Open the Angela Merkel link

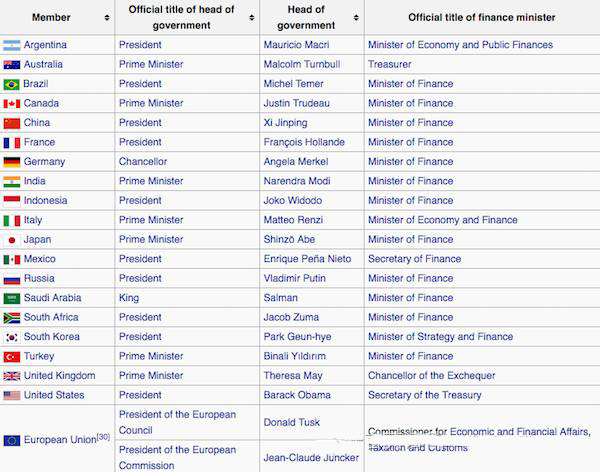pos(298,162)
